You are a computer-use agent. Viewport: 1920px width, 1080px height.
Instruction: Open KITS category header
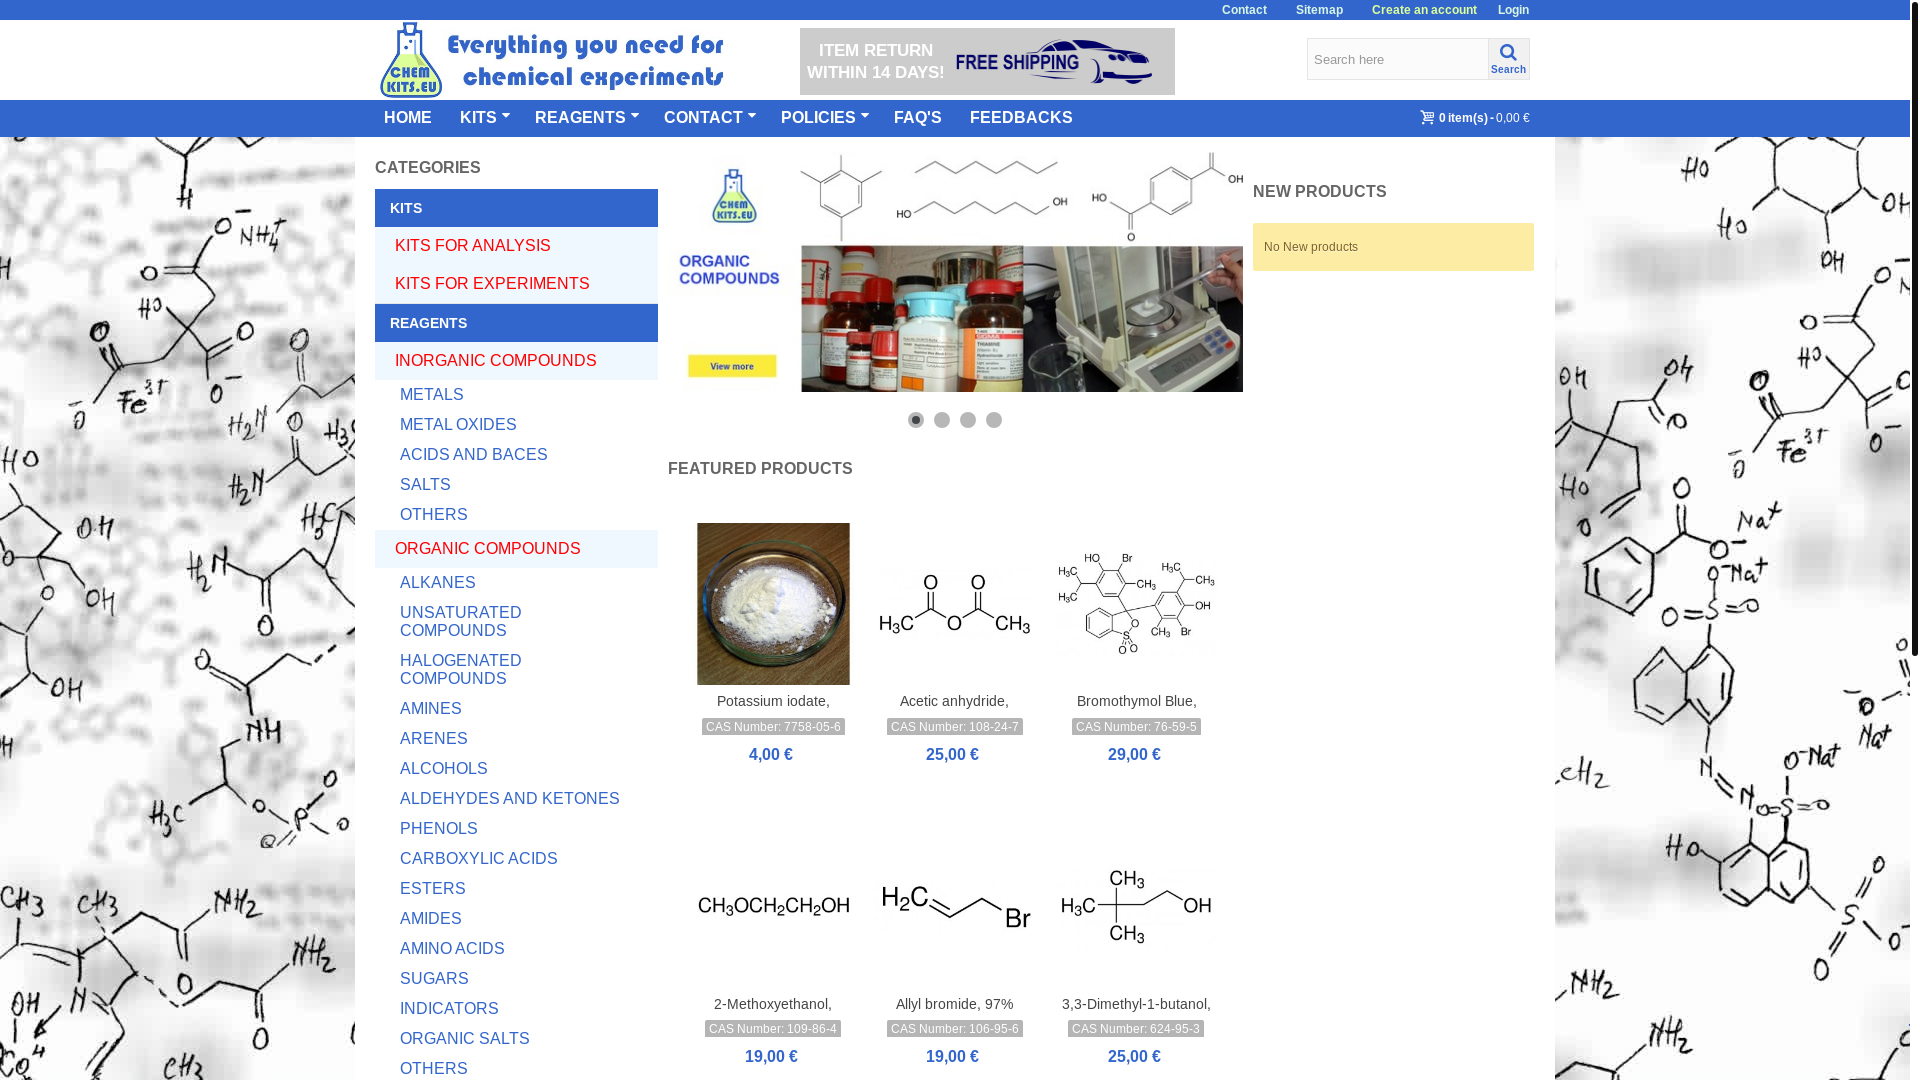click(x=516, y=208)
